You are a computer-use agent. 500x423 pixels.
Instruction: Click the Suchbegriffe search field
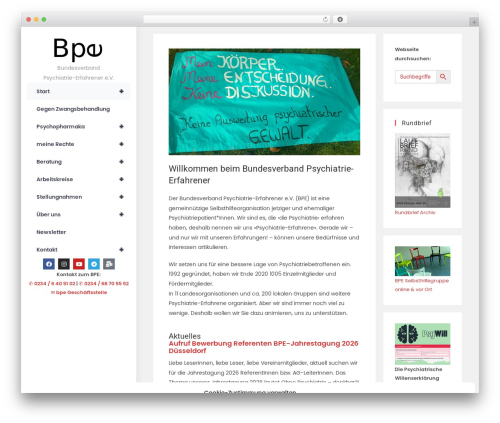(x=415, y=77)
